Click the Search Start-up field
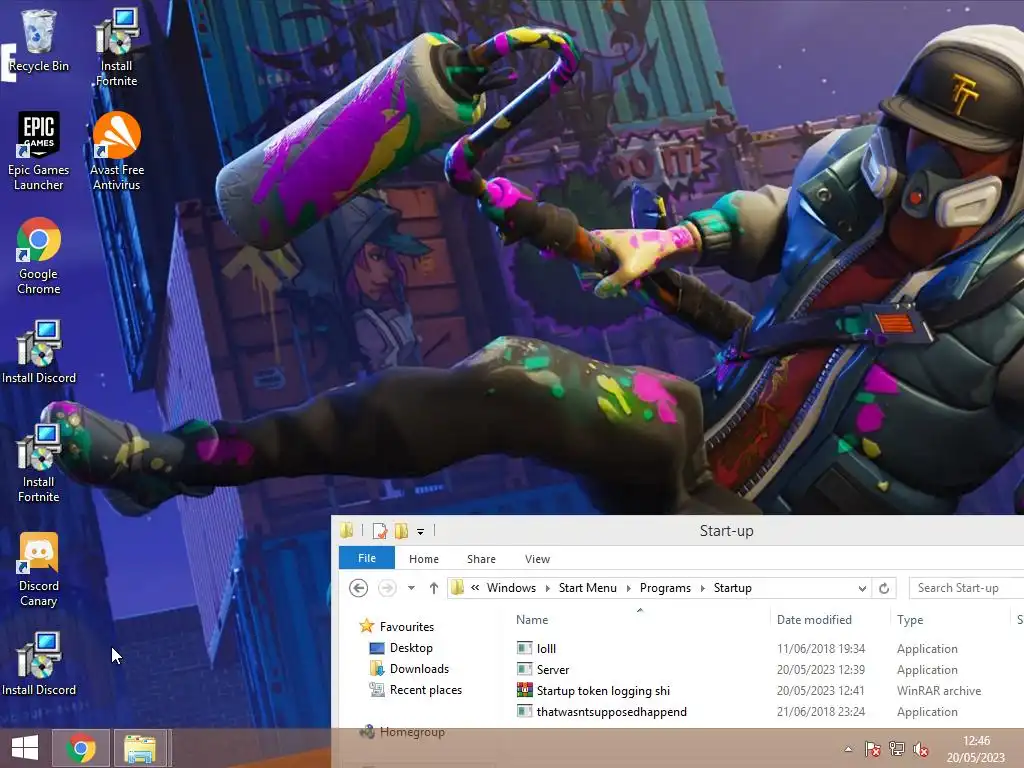The width and height of the screenshot is (1024, 768). [967, 588]
